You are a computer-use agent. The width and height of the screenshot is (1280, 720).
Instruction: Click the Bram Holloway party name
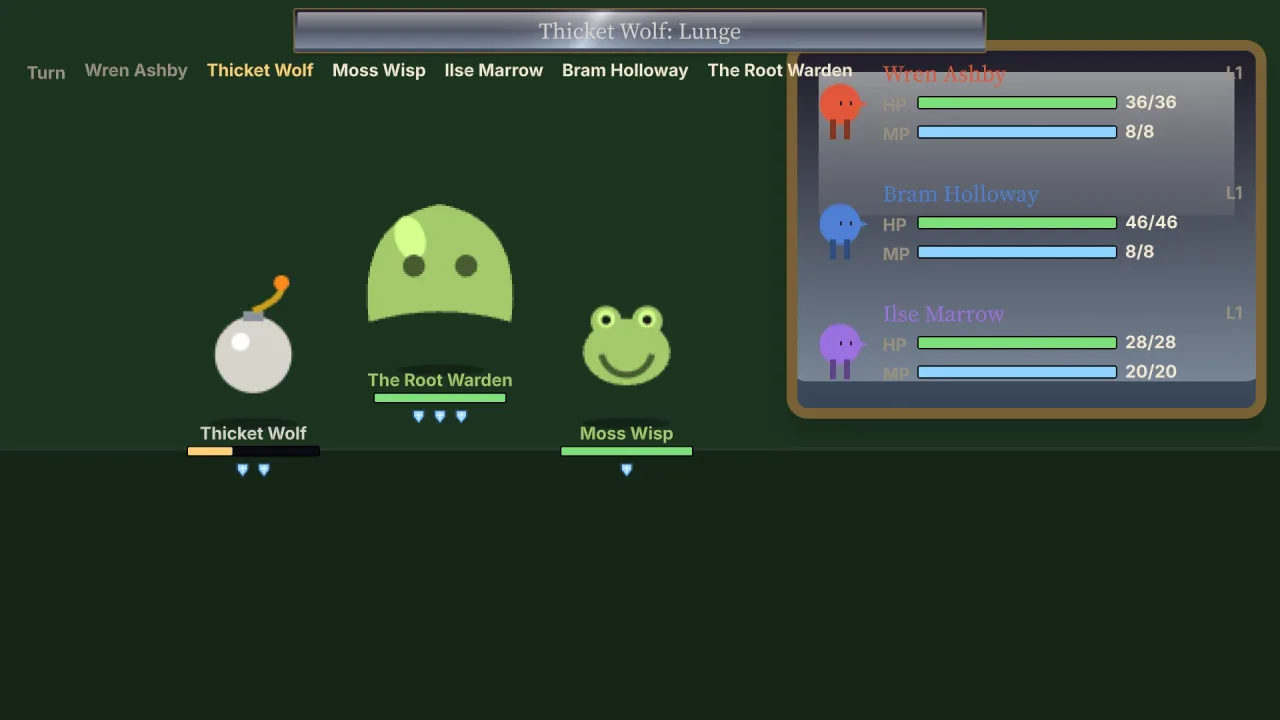(961, 194)
